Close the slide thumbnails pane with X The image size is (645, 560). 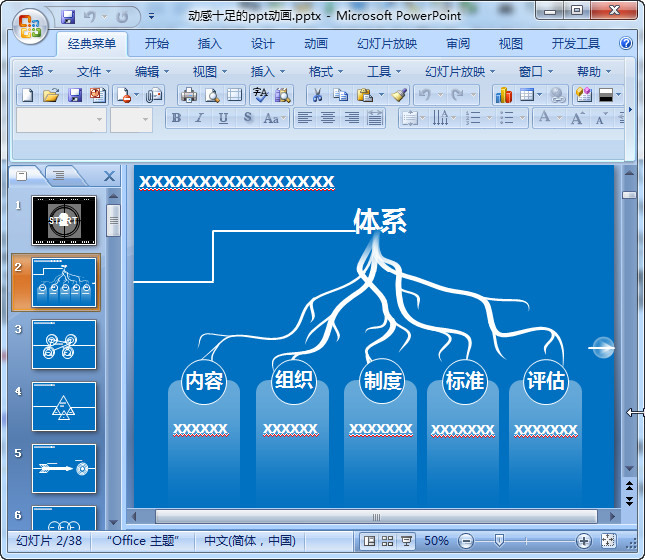point(109,176)
